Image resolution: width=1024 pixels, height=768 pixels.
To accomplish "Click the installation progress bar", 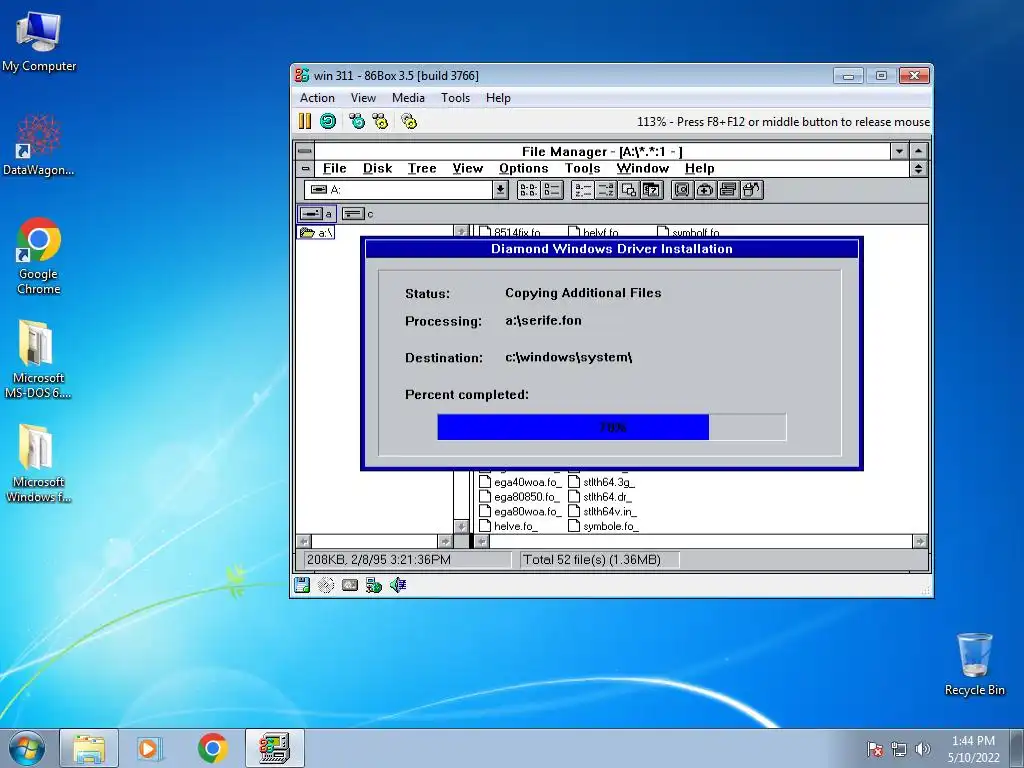I will click(612, 427).
